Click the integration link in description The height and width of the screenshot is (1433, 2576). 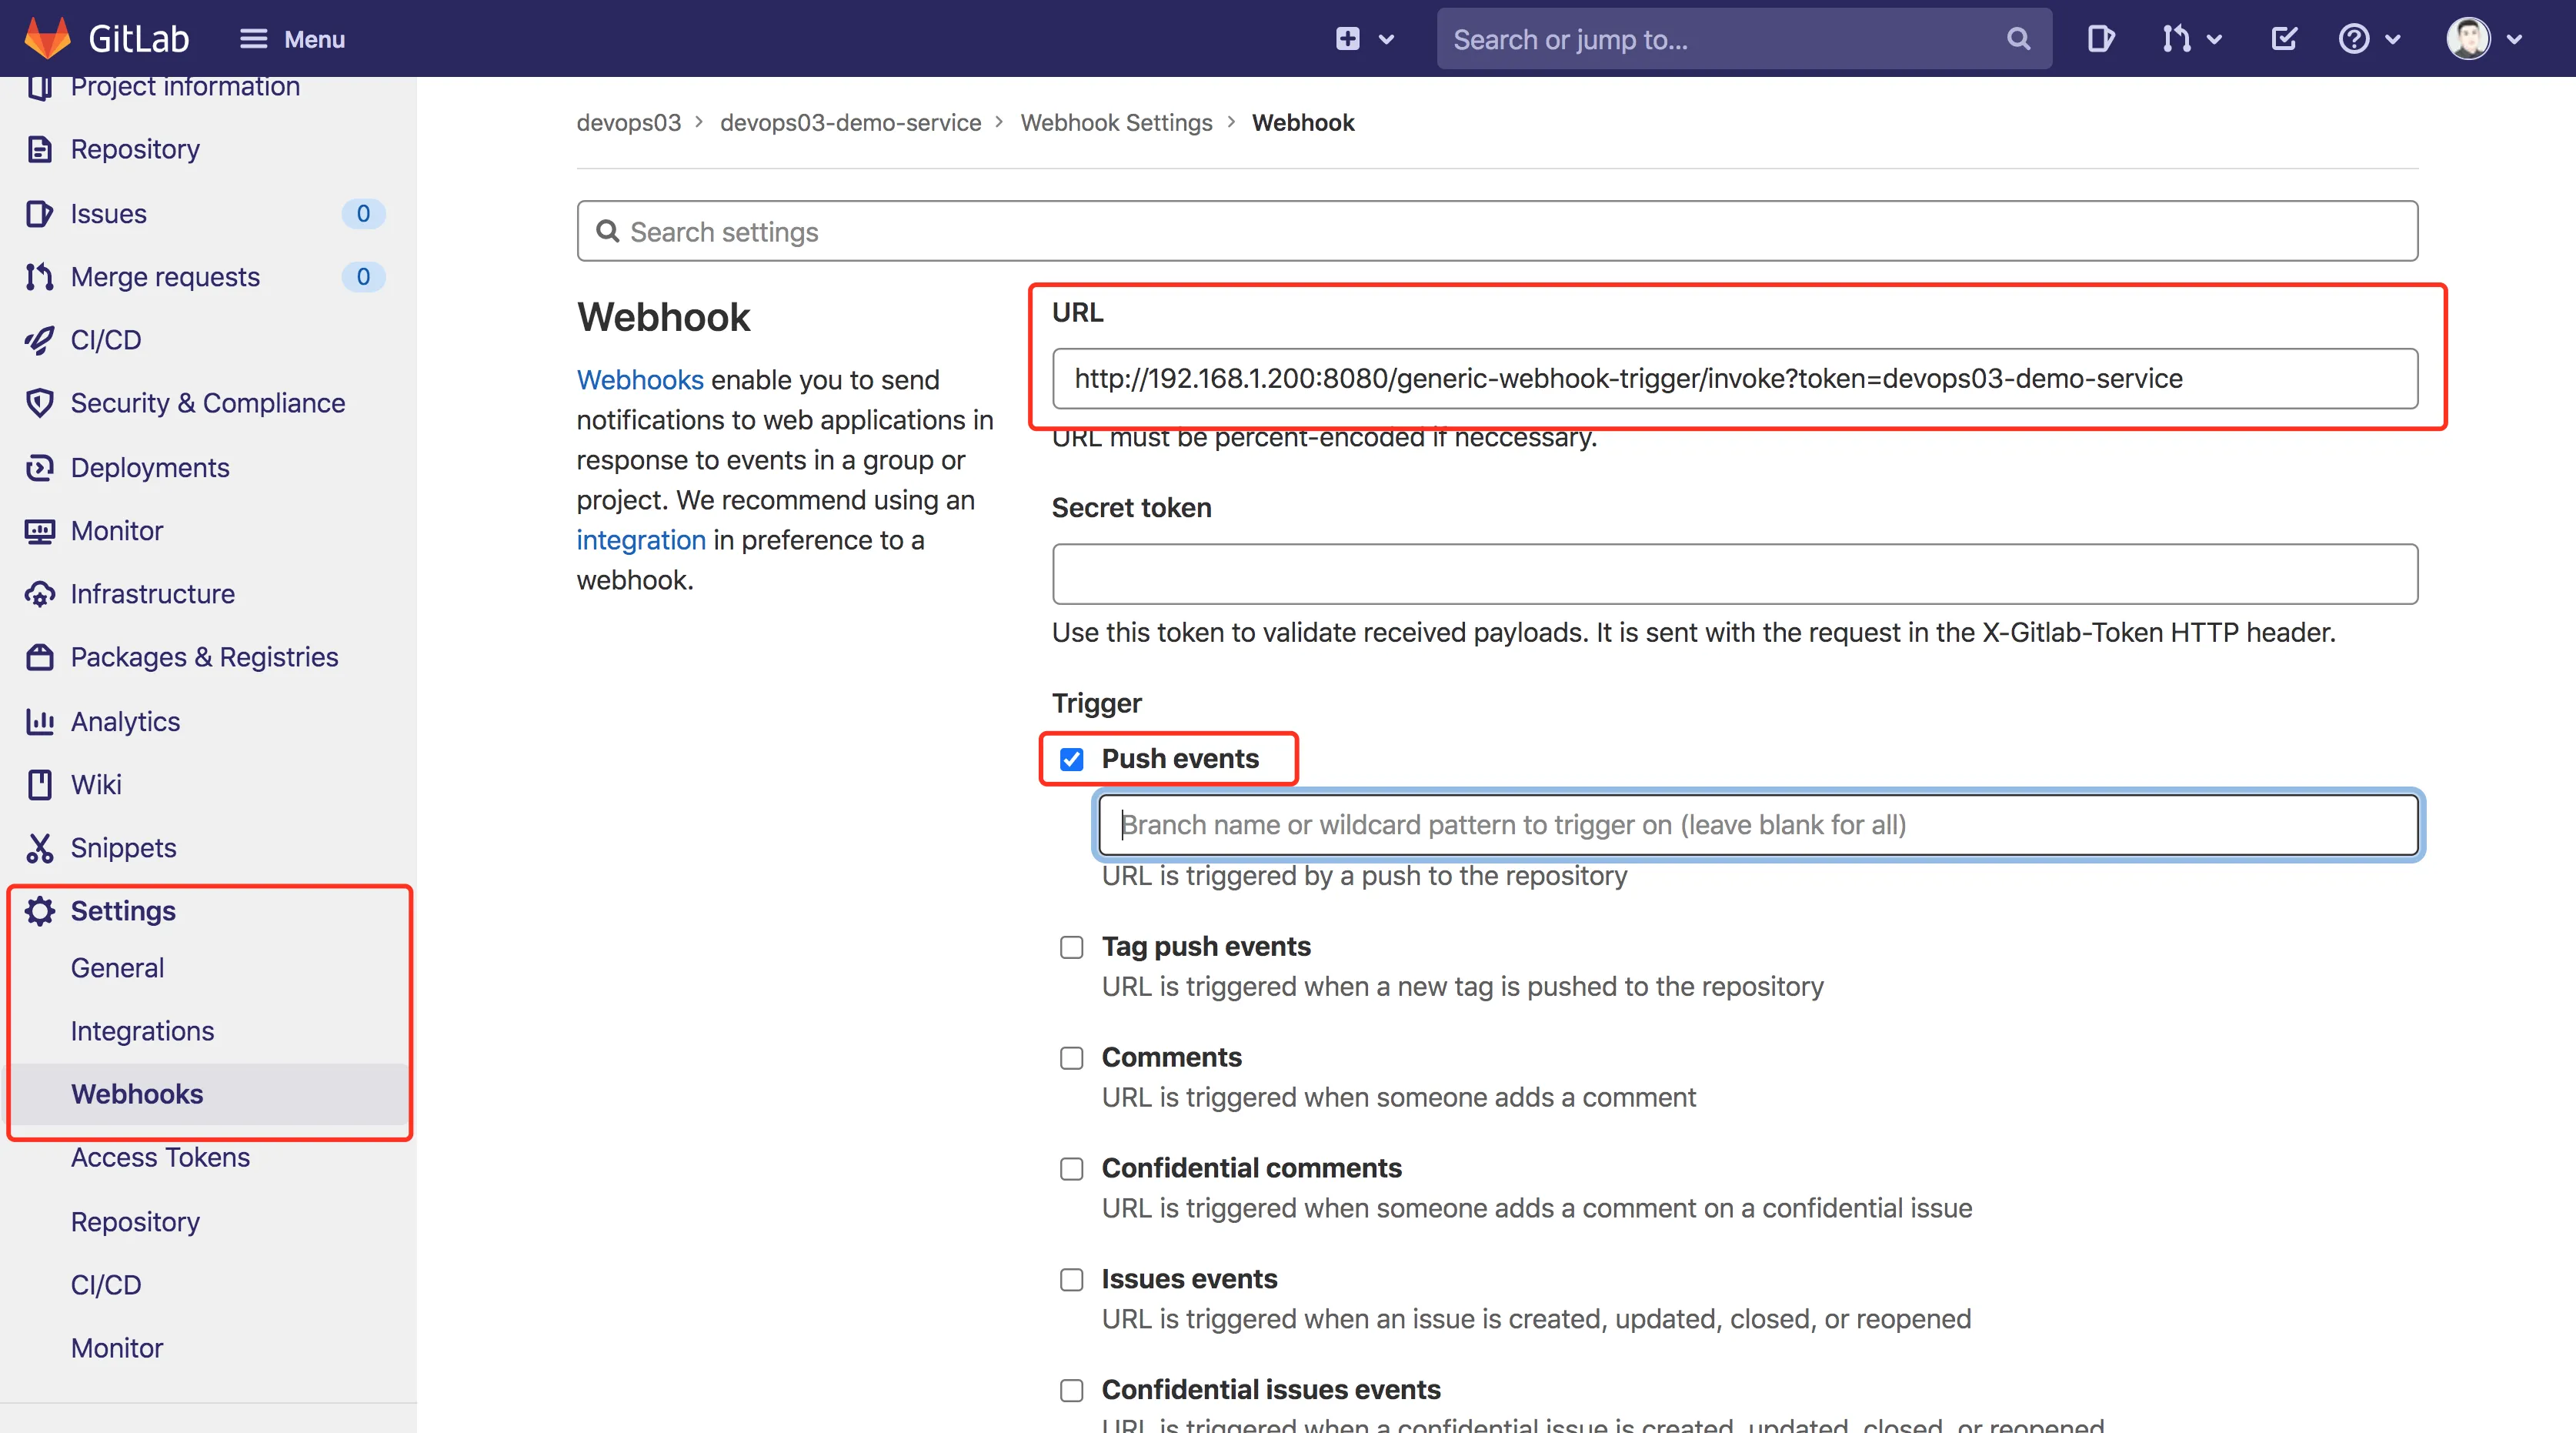tap(641, 540)
